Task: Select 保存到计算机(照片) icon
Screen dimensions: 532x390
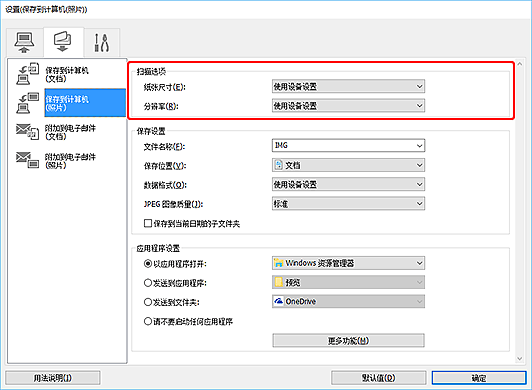Action: click(27, 103)
